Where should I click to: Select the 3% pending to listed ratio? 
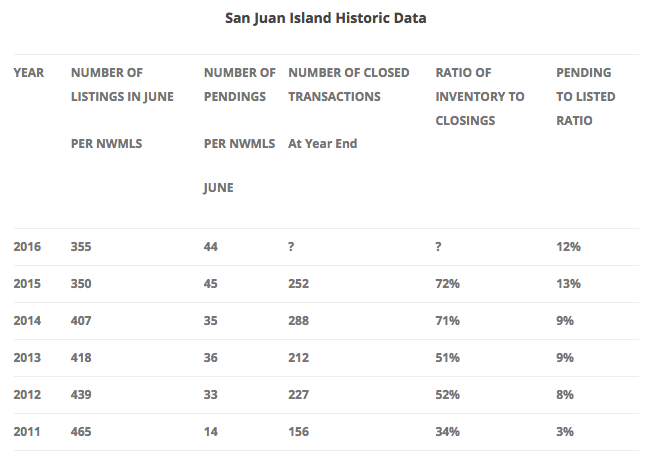(x=565, y=432)
